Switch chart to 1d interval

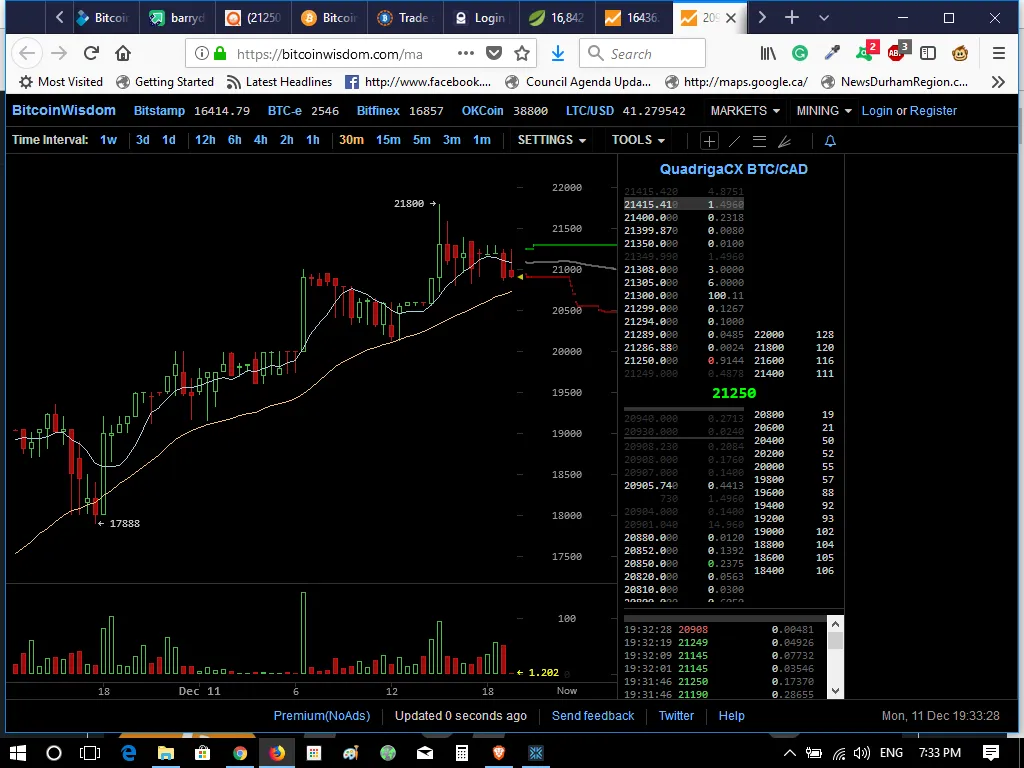pyautogui.click(x=168, y=140)
